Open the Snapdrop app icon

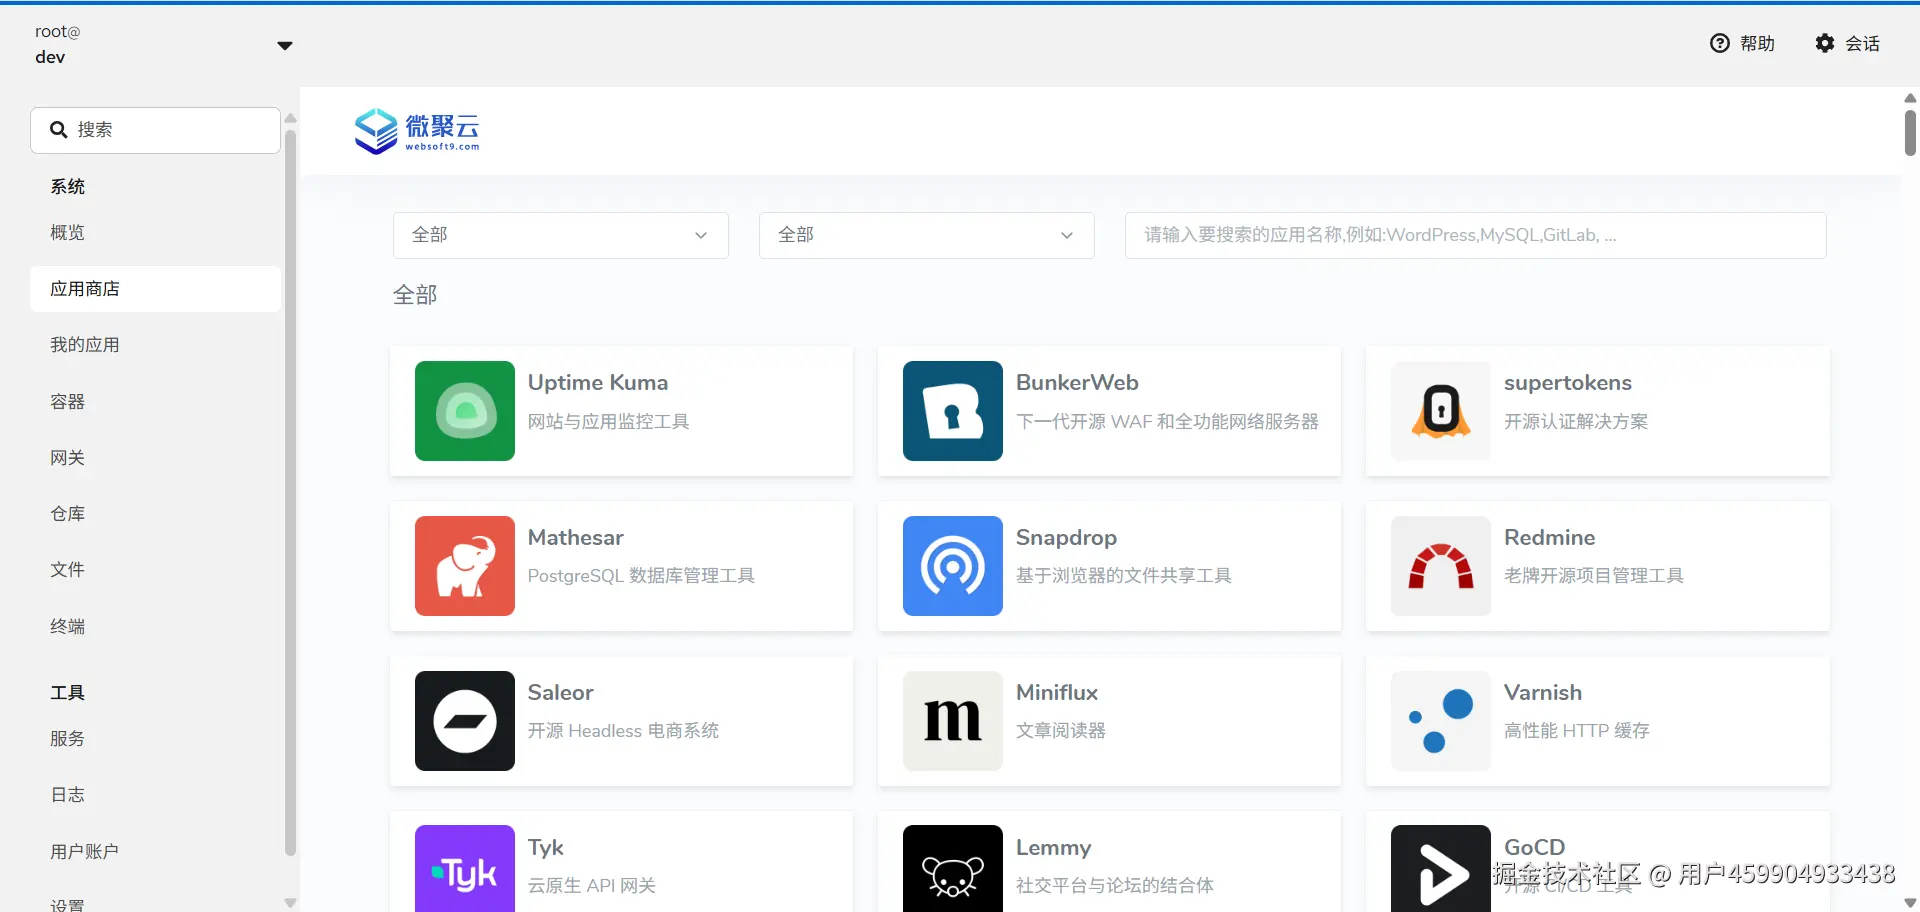click(x=953, y=566)
